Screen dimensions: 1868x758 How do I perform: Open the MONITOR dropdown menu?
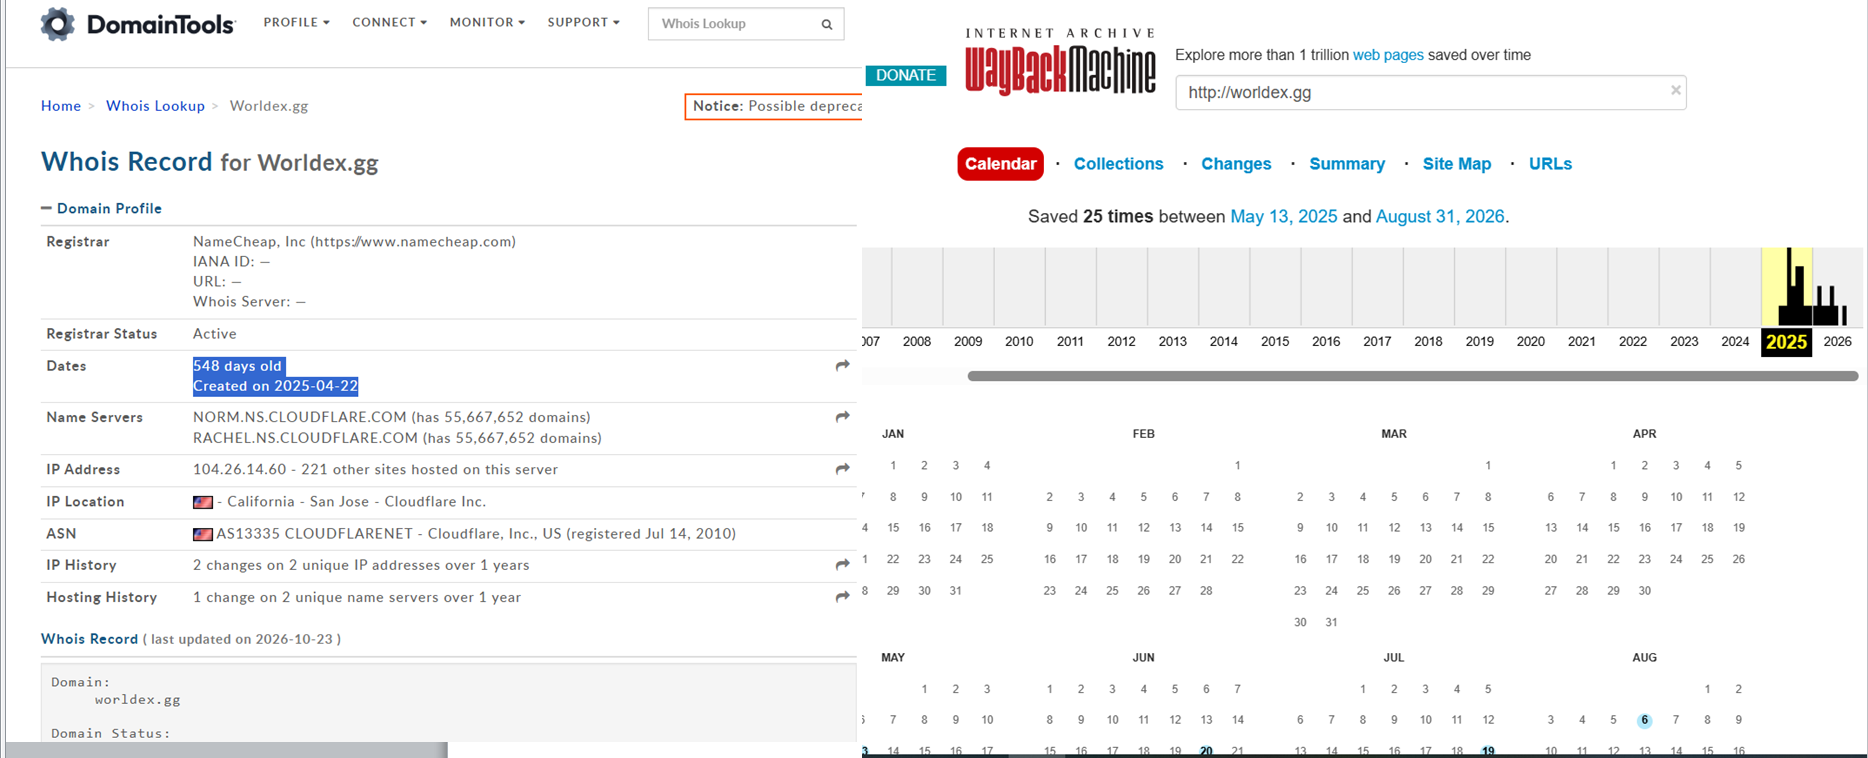pos(487,22)
